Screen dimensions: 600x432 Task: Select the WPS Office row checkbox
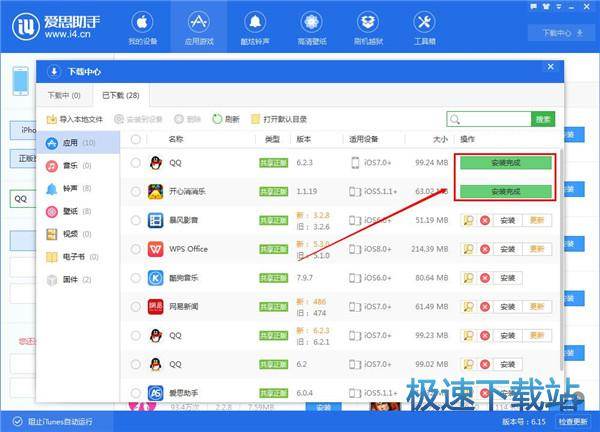pyautogui.click(x=135, y=249)
